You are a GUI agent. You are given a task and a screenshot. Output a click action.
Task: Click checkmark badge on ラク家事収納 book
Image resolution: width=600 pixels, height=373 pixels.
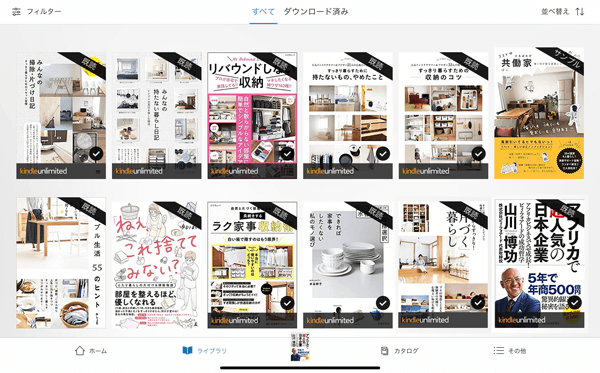(x=287, y=303)
